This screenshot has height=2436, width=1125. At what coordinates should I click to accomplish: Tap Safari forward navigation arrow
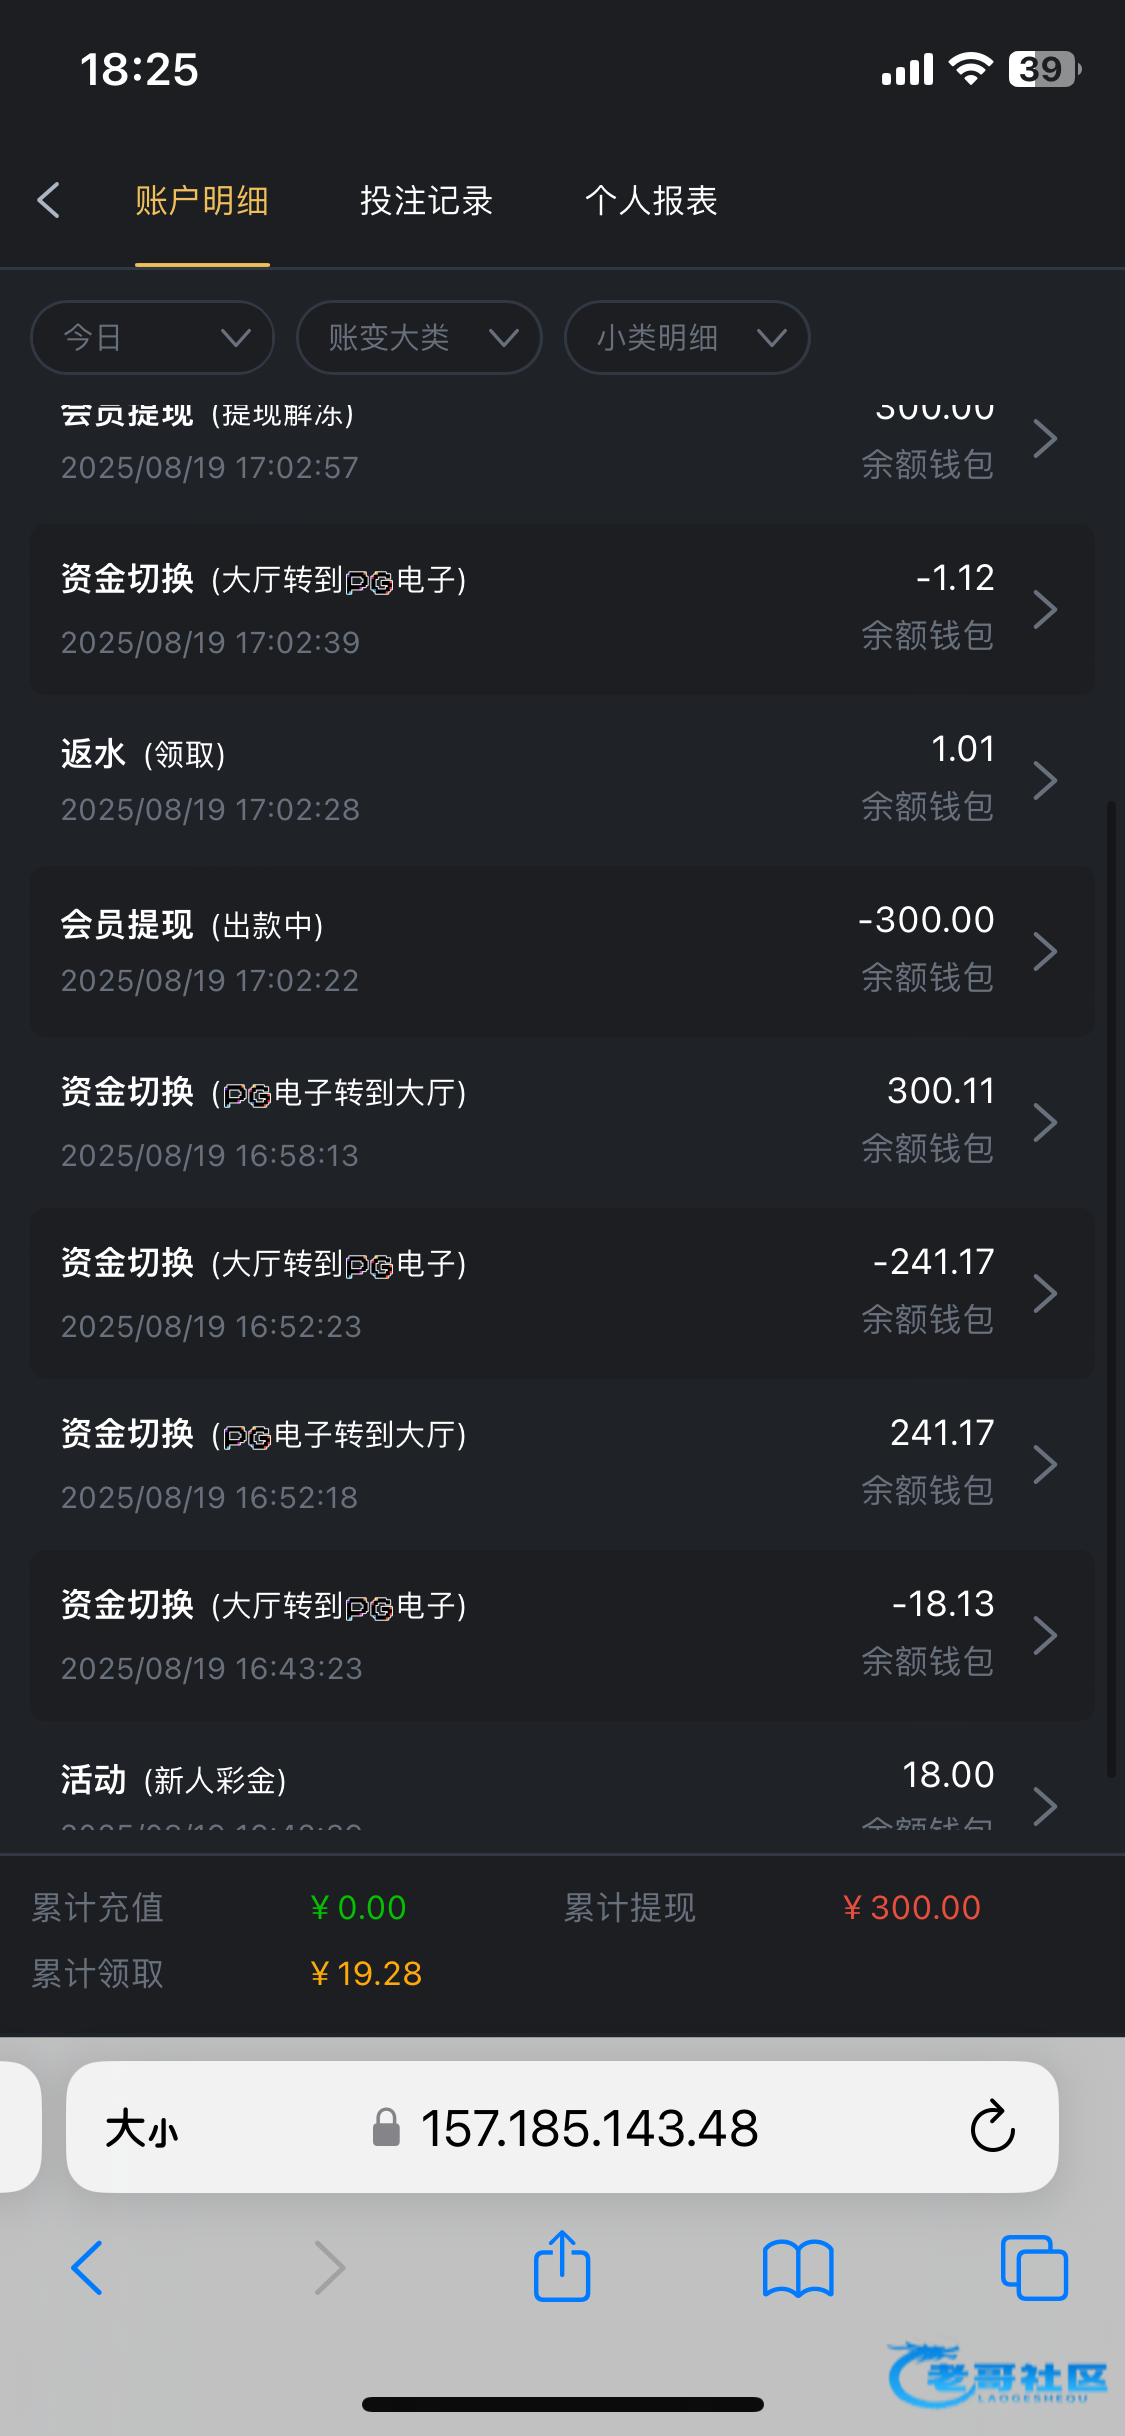(329, 2267)
